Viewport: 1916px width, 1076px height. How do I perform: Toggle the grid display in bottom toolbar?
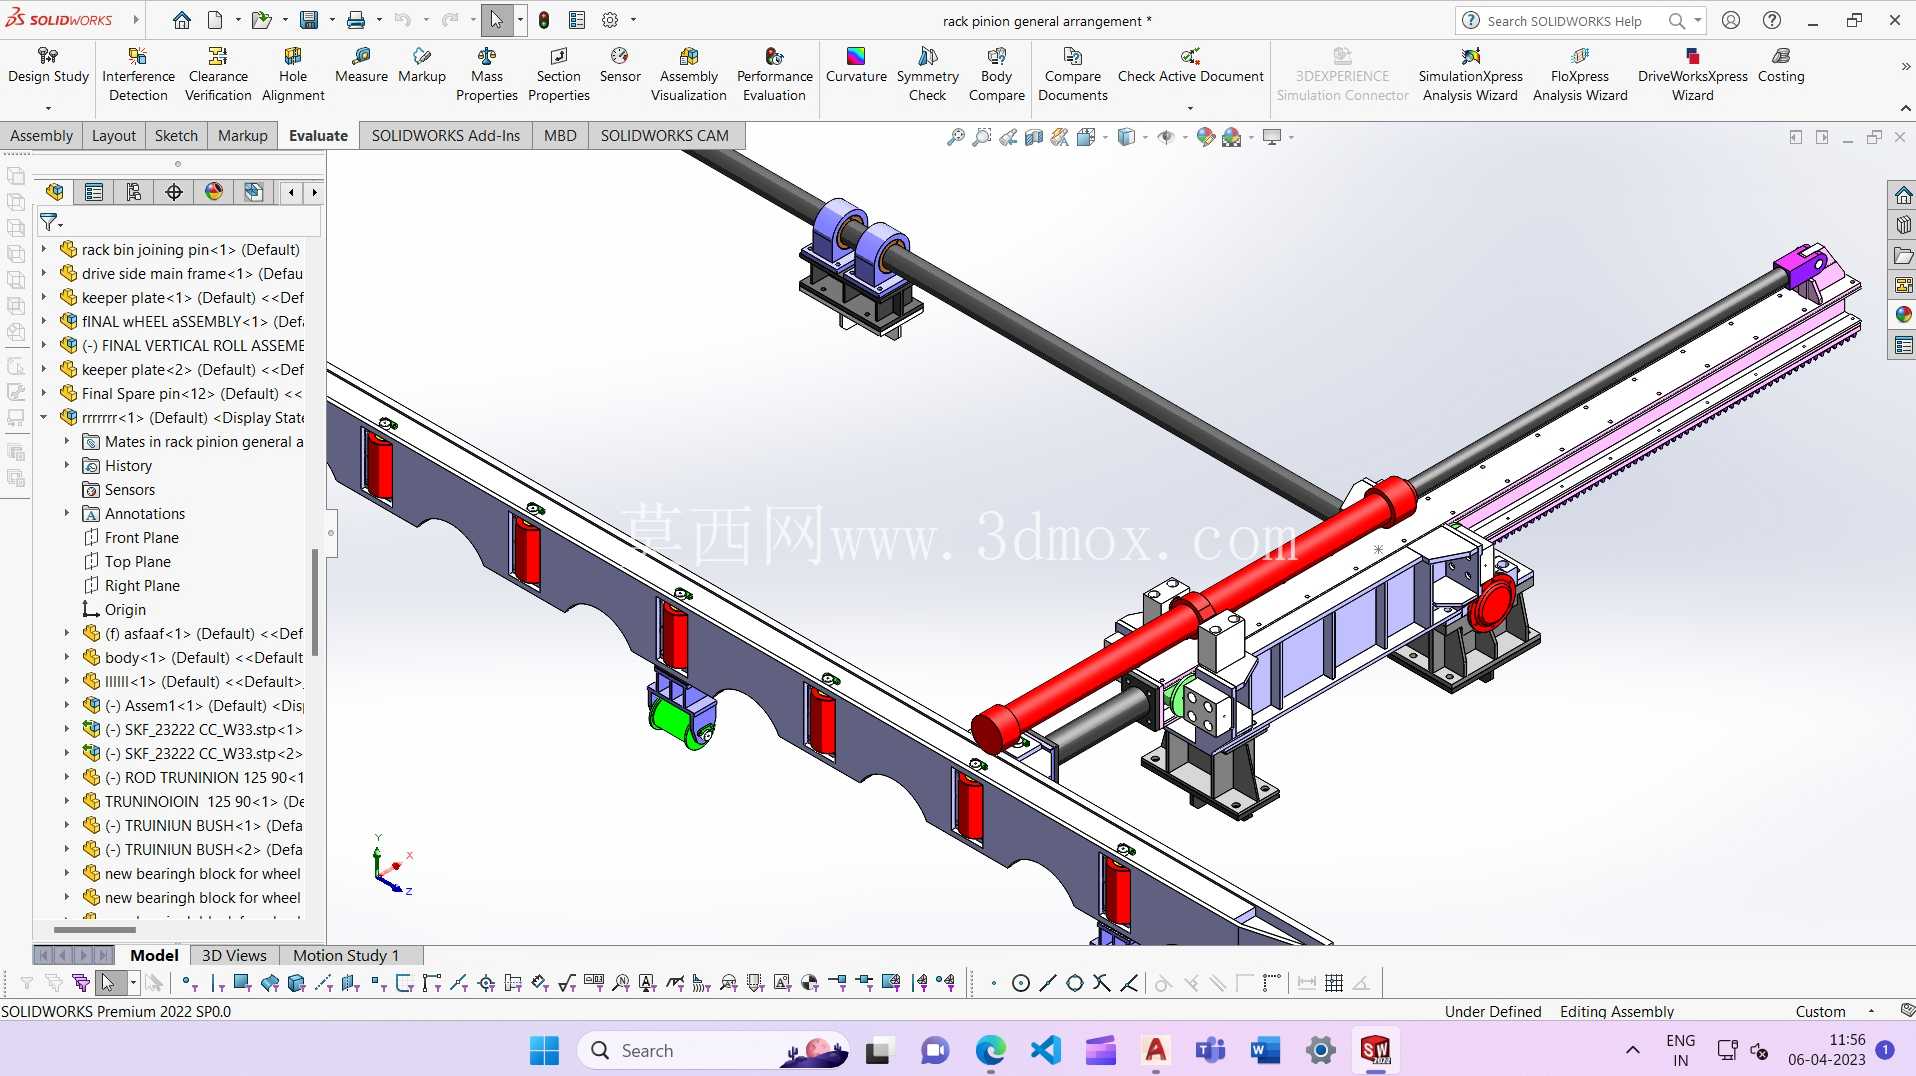tap(1334, 983)
